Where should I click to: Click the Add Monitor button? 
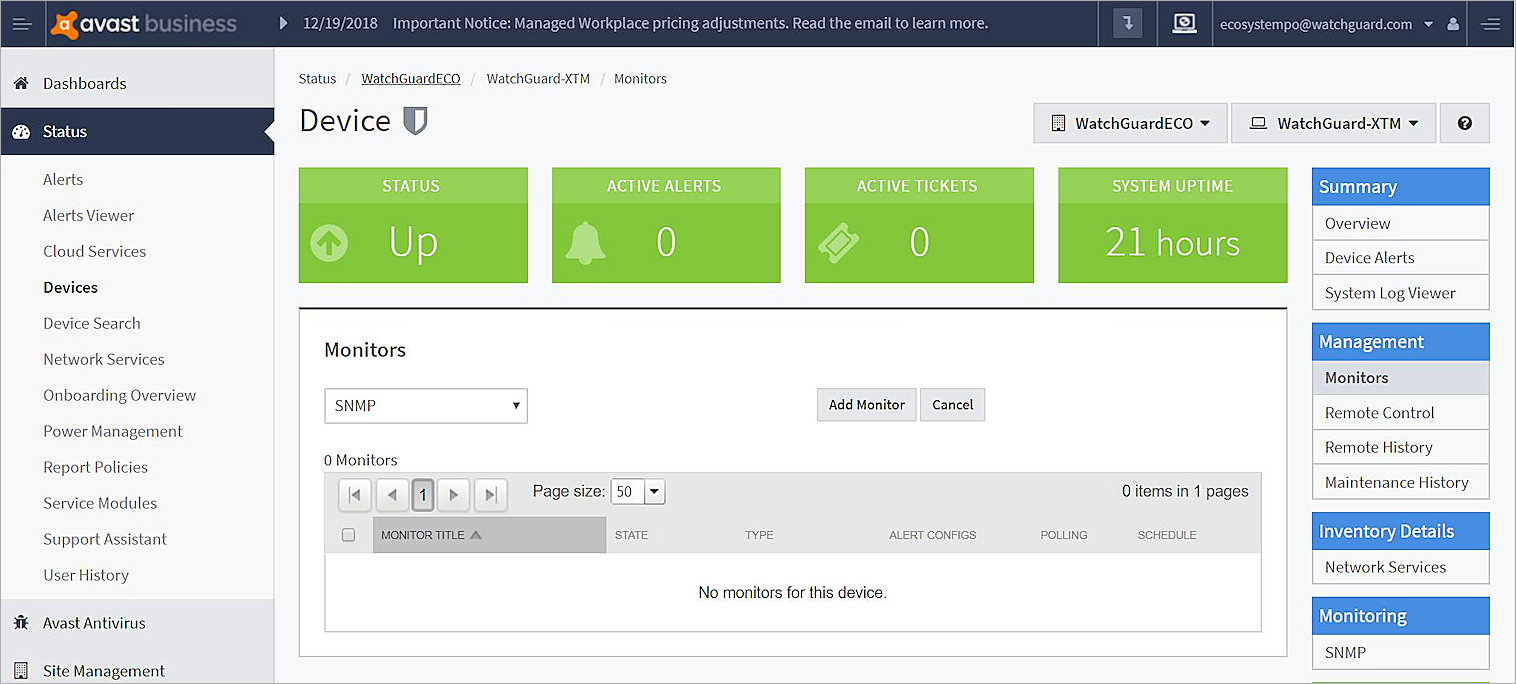pos(866,404)
